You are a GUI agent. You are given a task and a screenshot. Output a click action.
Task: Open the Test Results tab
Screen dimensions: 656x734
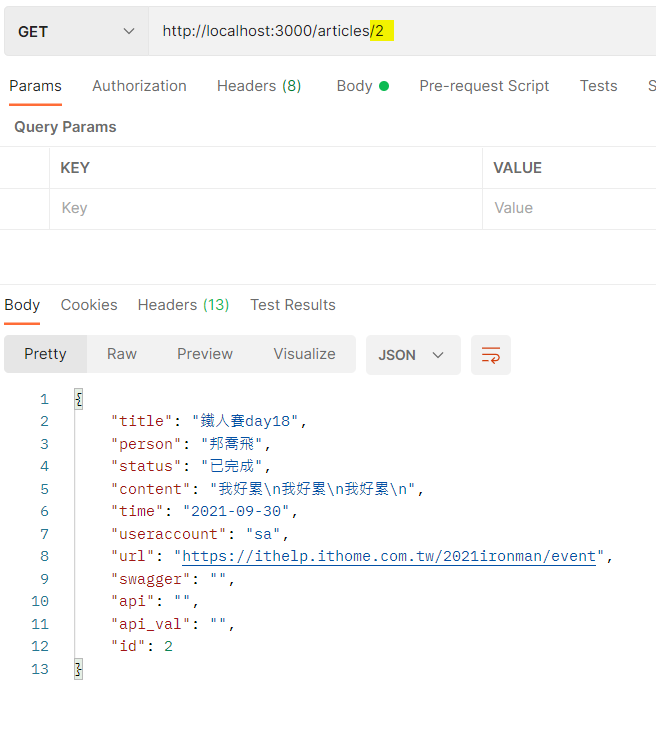(293, 305)
